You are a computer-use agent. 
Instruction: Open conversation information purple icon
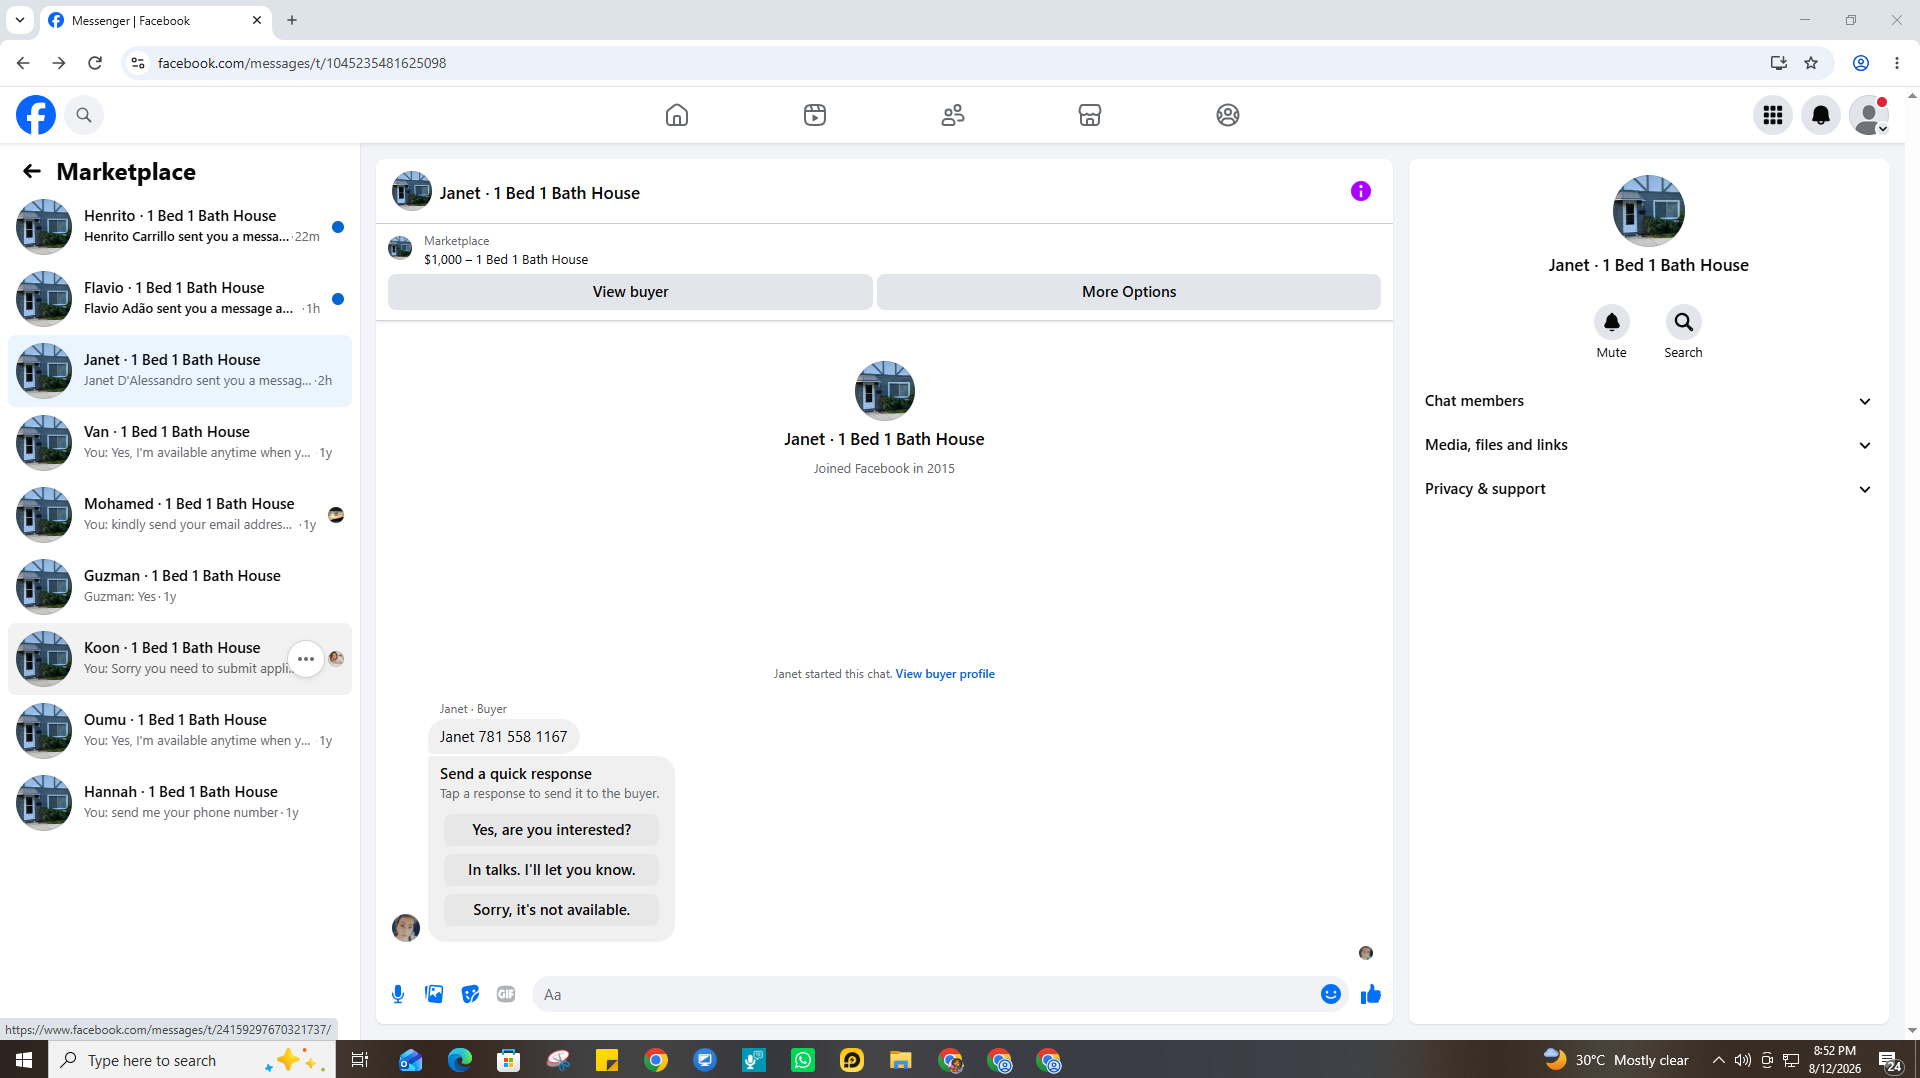[1361, 191]
